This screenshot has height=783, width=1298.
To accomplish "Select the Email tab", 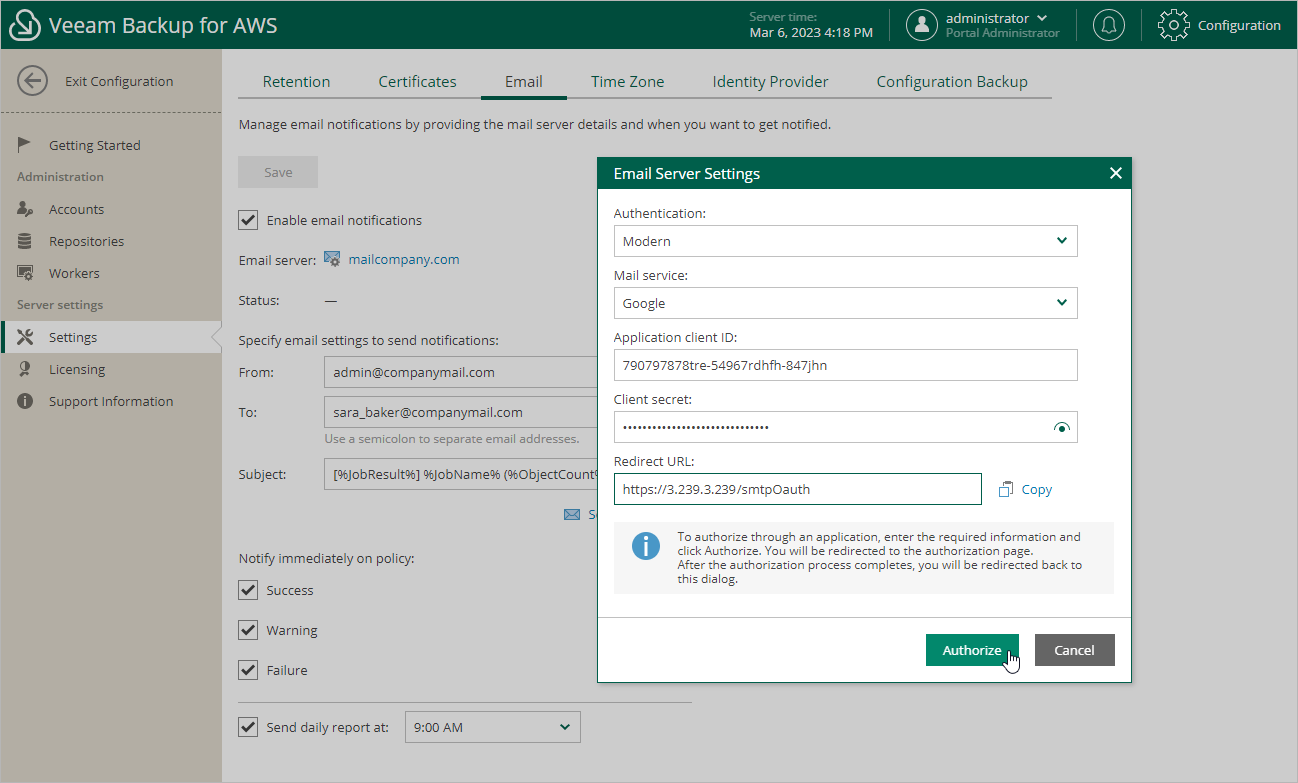I will click(524, 82).
